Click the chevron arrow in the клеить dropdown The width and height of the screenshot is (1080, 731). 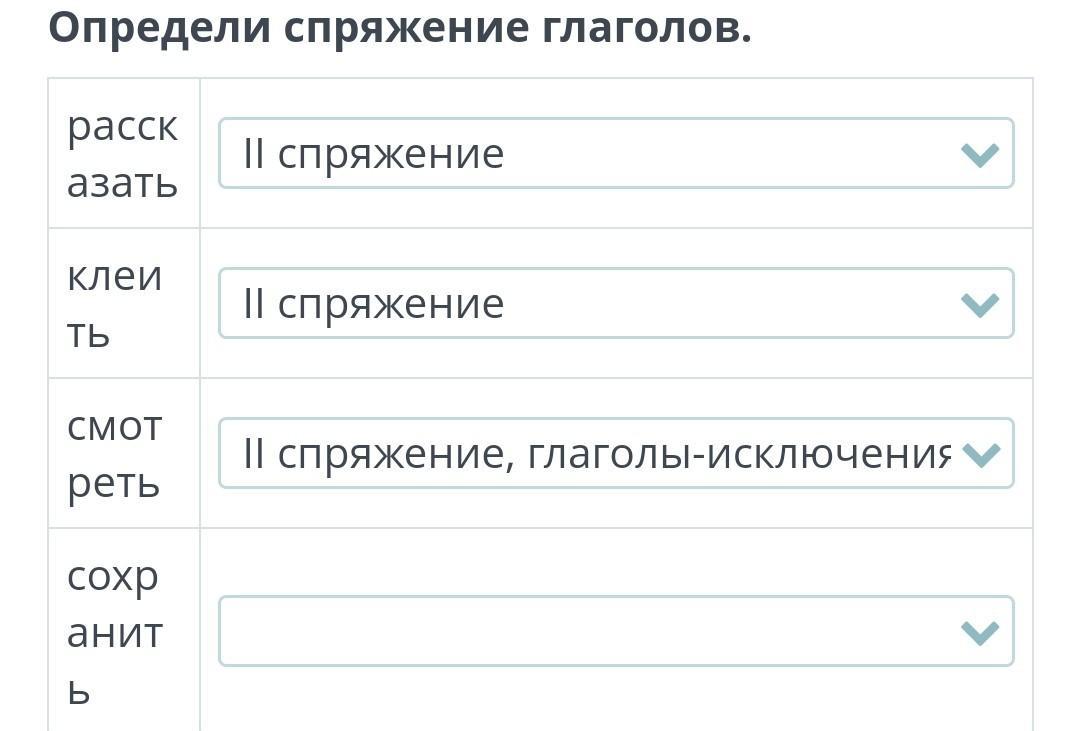(x=979, y=305)
